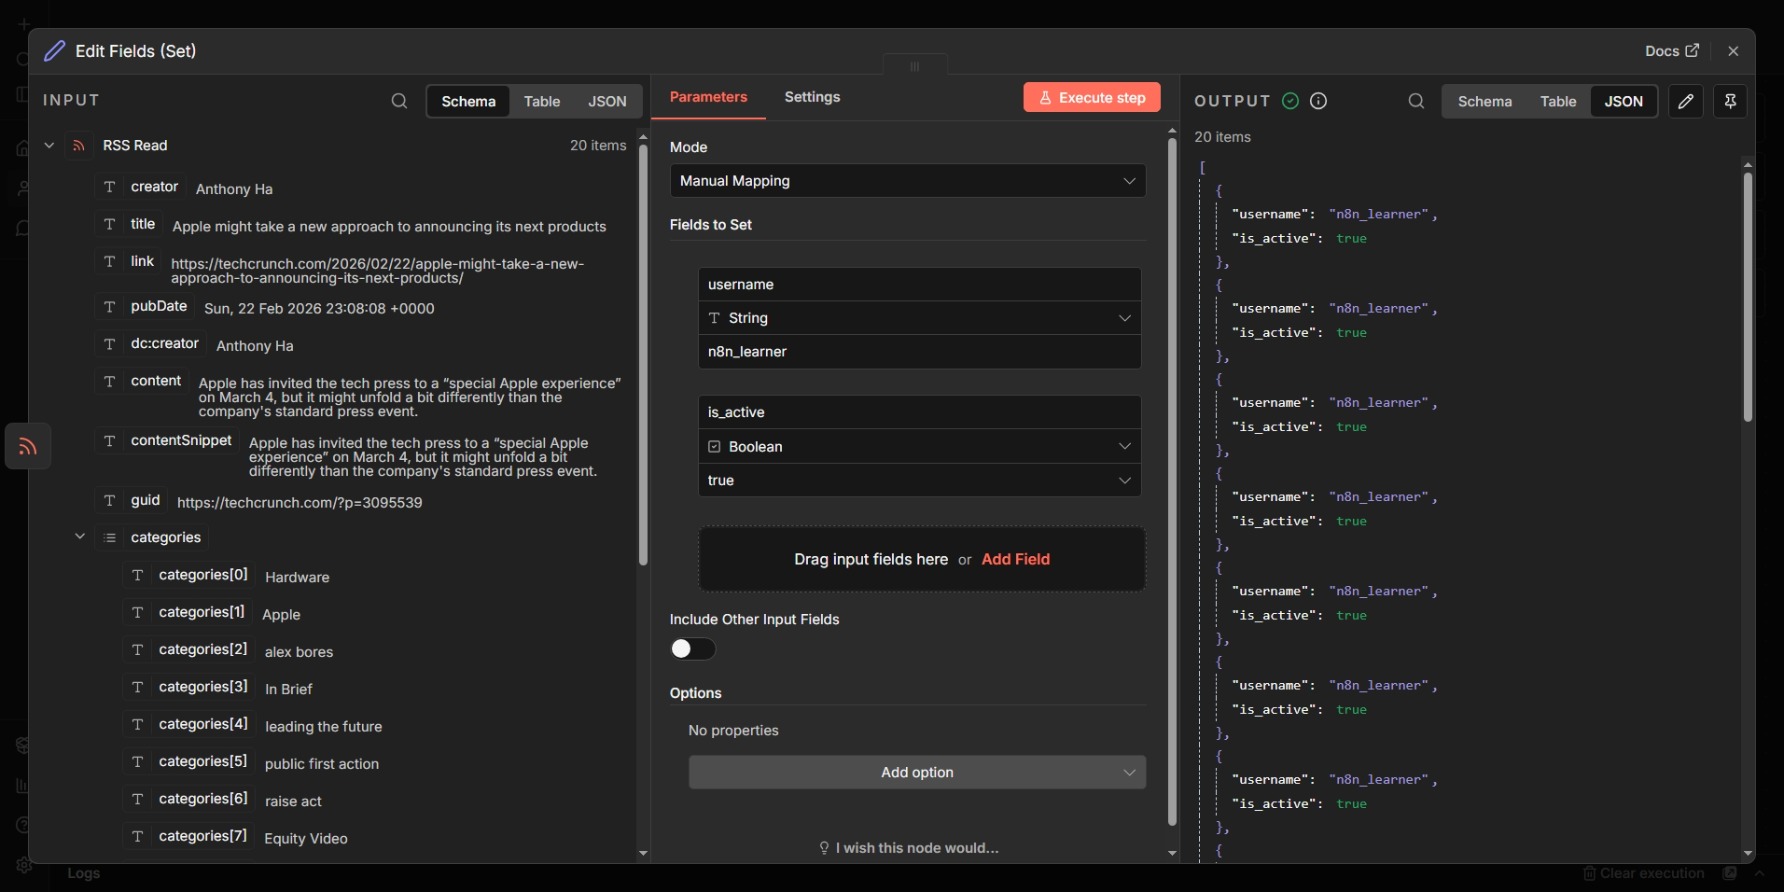
Task: Switch input view to Table
Action: point(542,101)
